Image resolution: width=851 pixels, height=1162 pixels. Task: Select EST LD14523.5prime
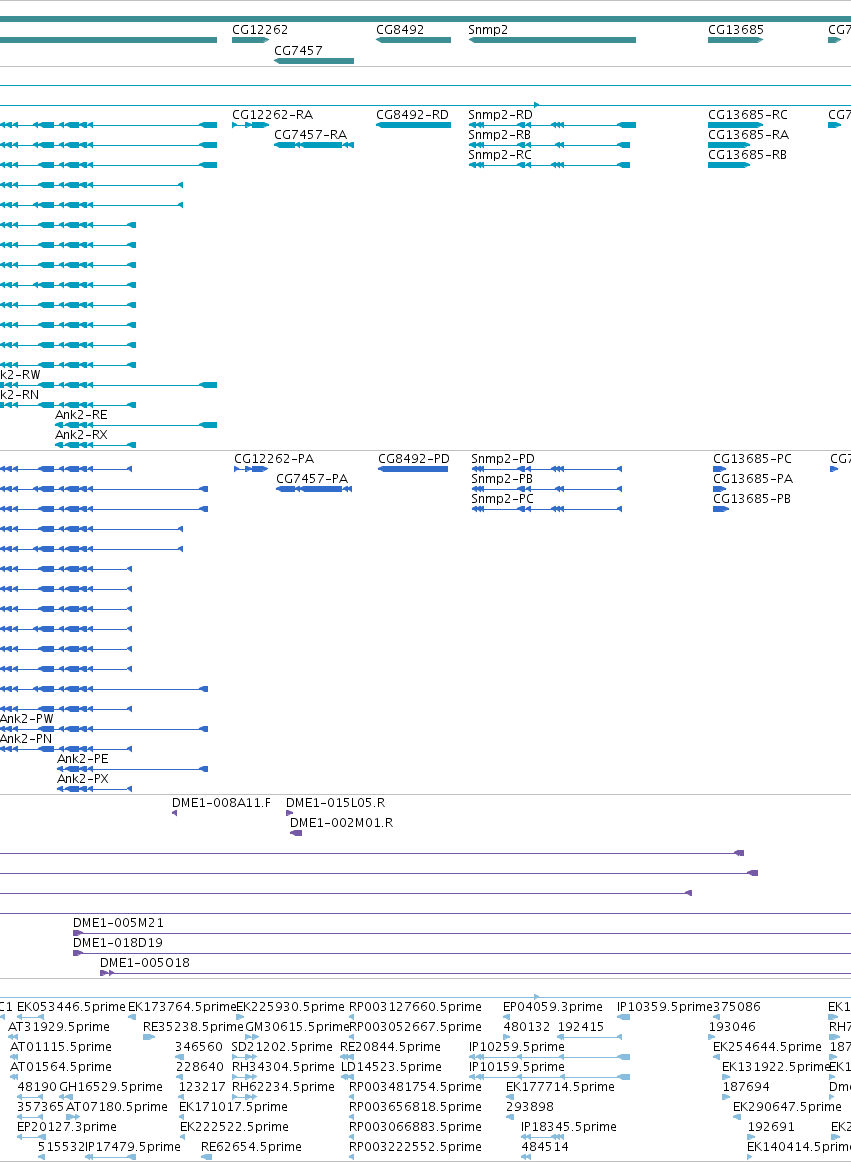pos(390,1066)
